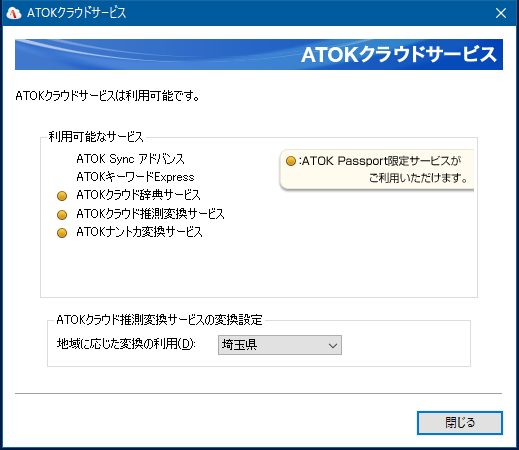519x450 pixels.
Task: Click the orange dot beside ATOKクラウド推測変換サービス
Action: tap(62, 214)
